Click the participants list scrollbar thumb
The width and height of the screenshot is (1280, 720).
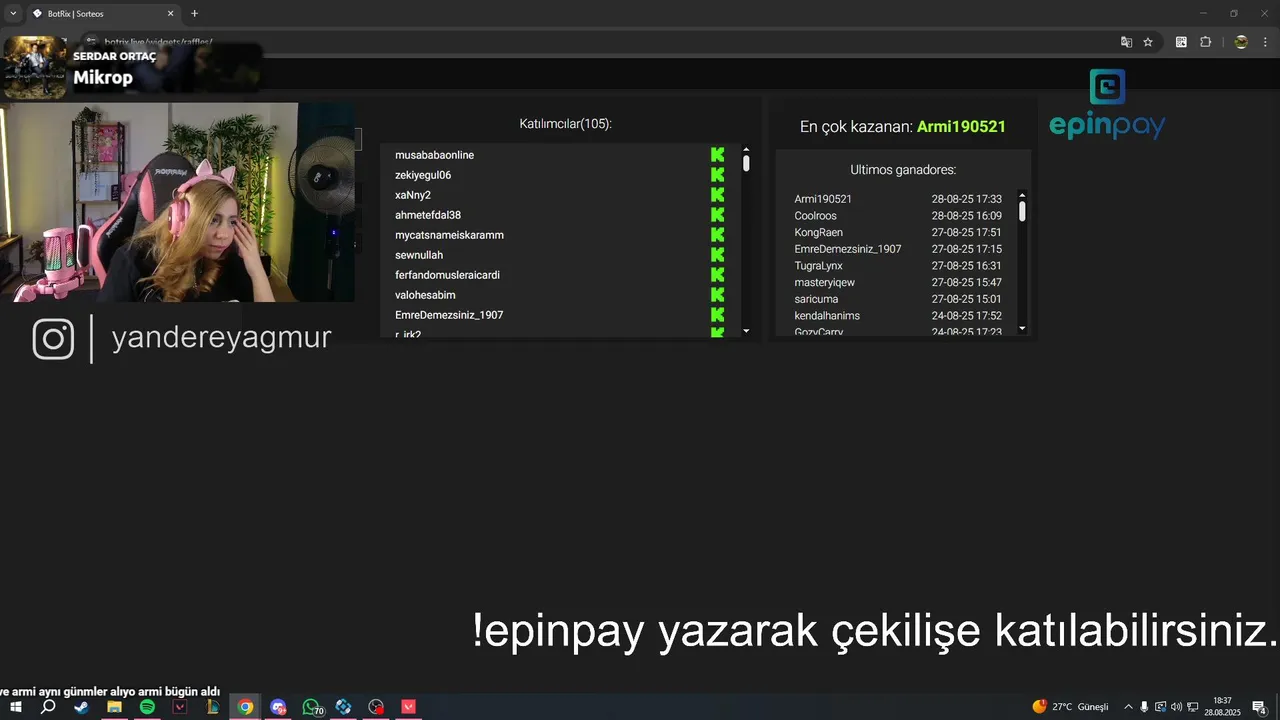(746, 163)
